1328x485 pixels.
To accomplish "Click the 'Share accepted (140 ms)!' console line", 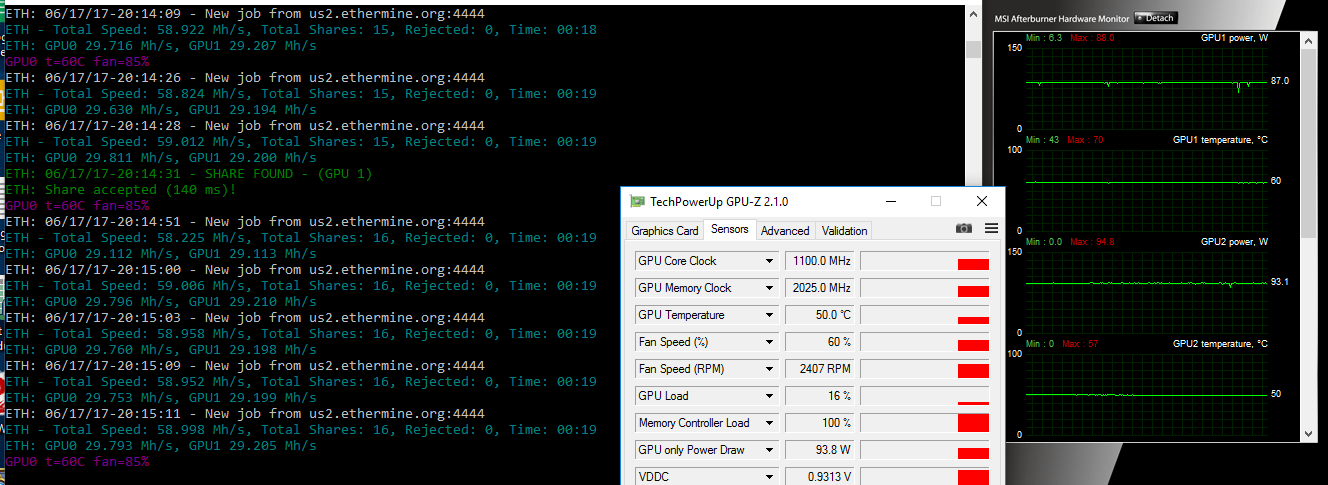I will tap(122, 190).
